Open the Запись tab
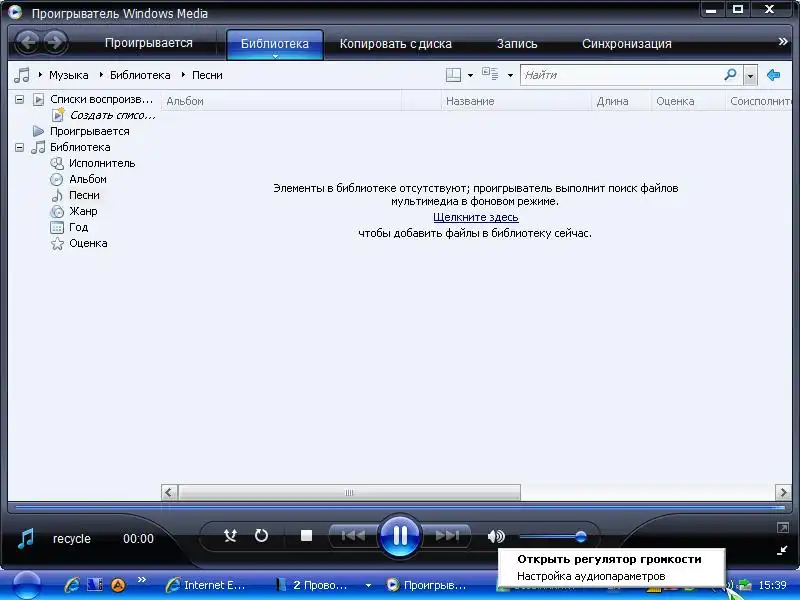The height and width of the screenshot is (600, 800). (x=517, y=44)
